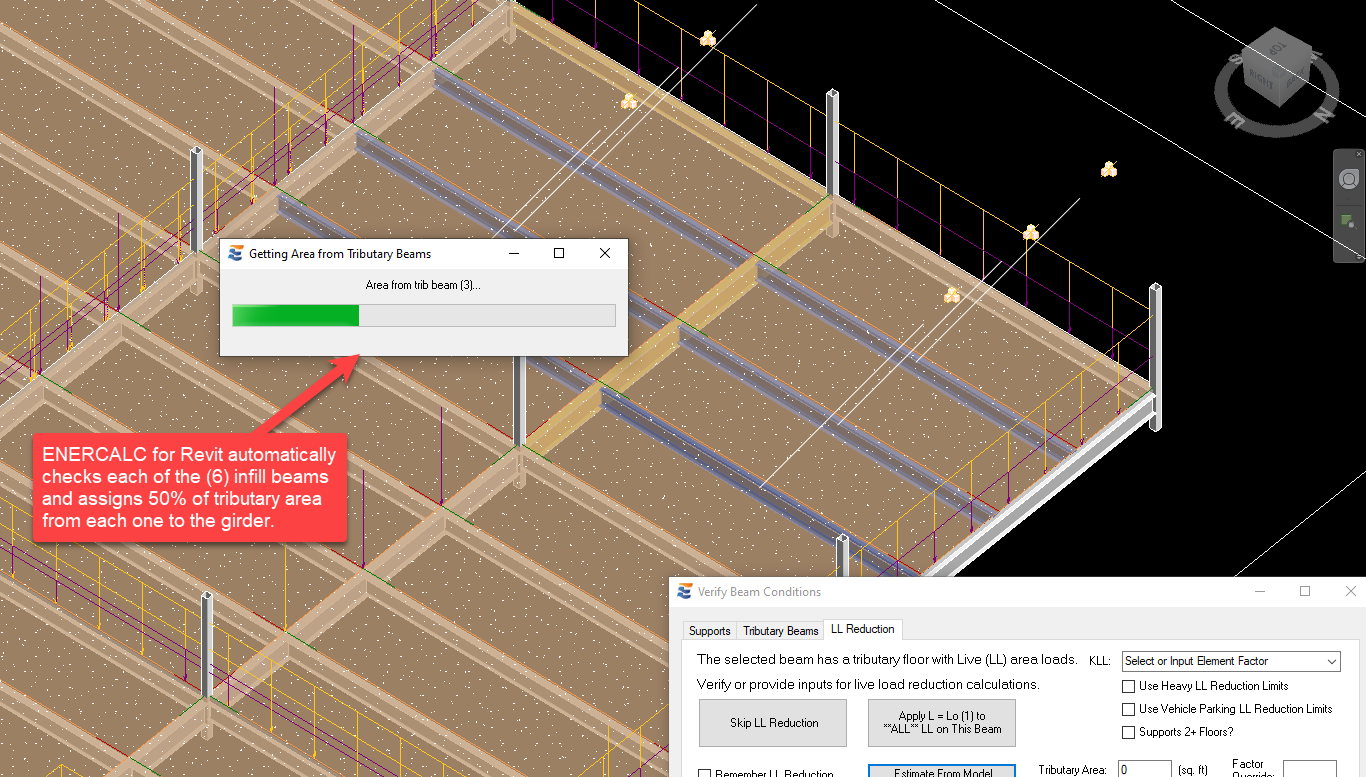1366x777 pixels.
Task: Click the Tributary Area input field
Action: click(x=1144, y=769)
